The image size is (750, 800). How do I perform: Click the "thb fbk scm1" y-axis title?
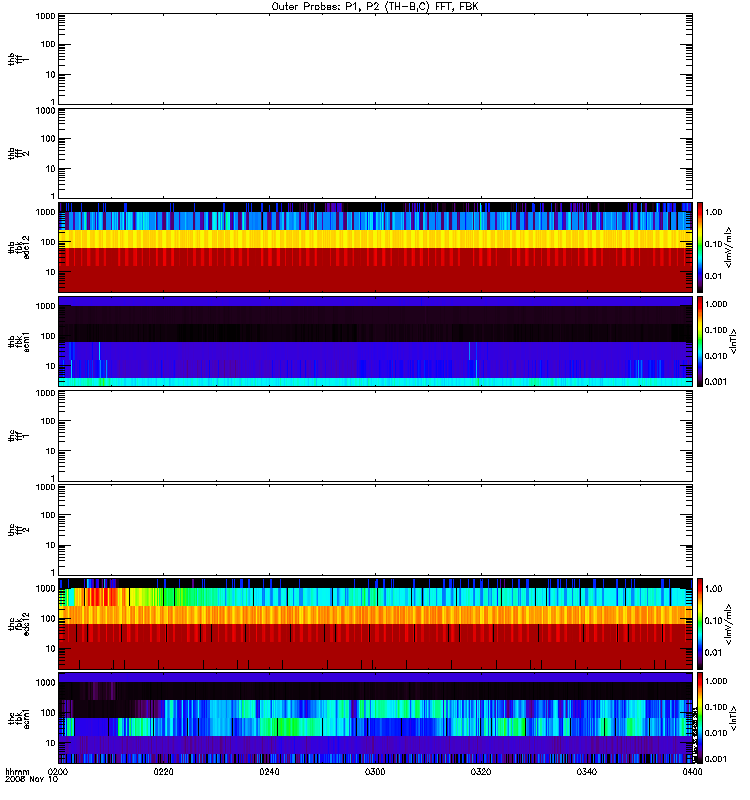click(x=18, y=341)
